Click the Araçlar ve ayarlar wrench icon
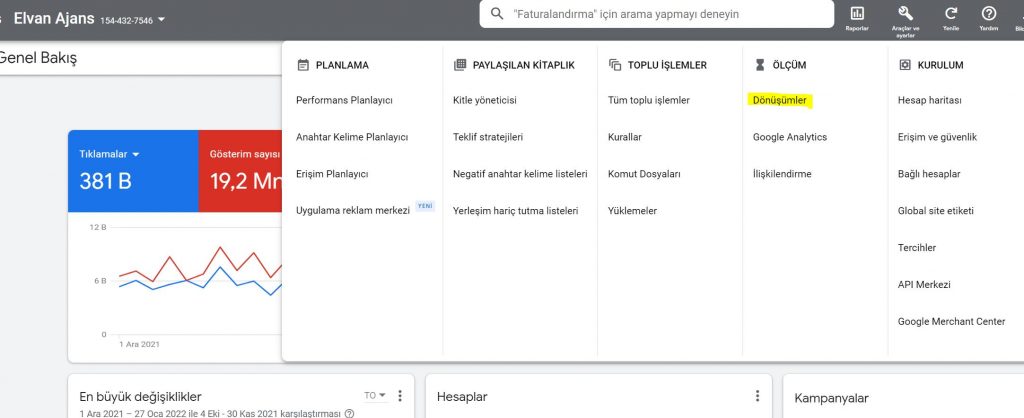 point(905,13)
